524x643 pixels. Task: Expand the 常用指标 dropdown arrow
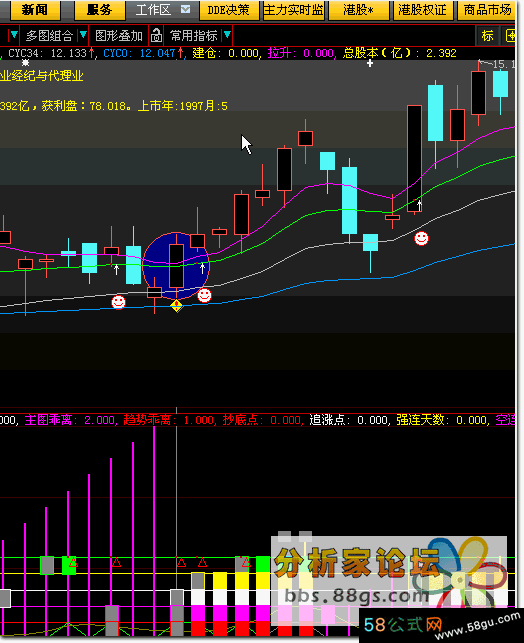pyautogui.click(x=227, y=35)
